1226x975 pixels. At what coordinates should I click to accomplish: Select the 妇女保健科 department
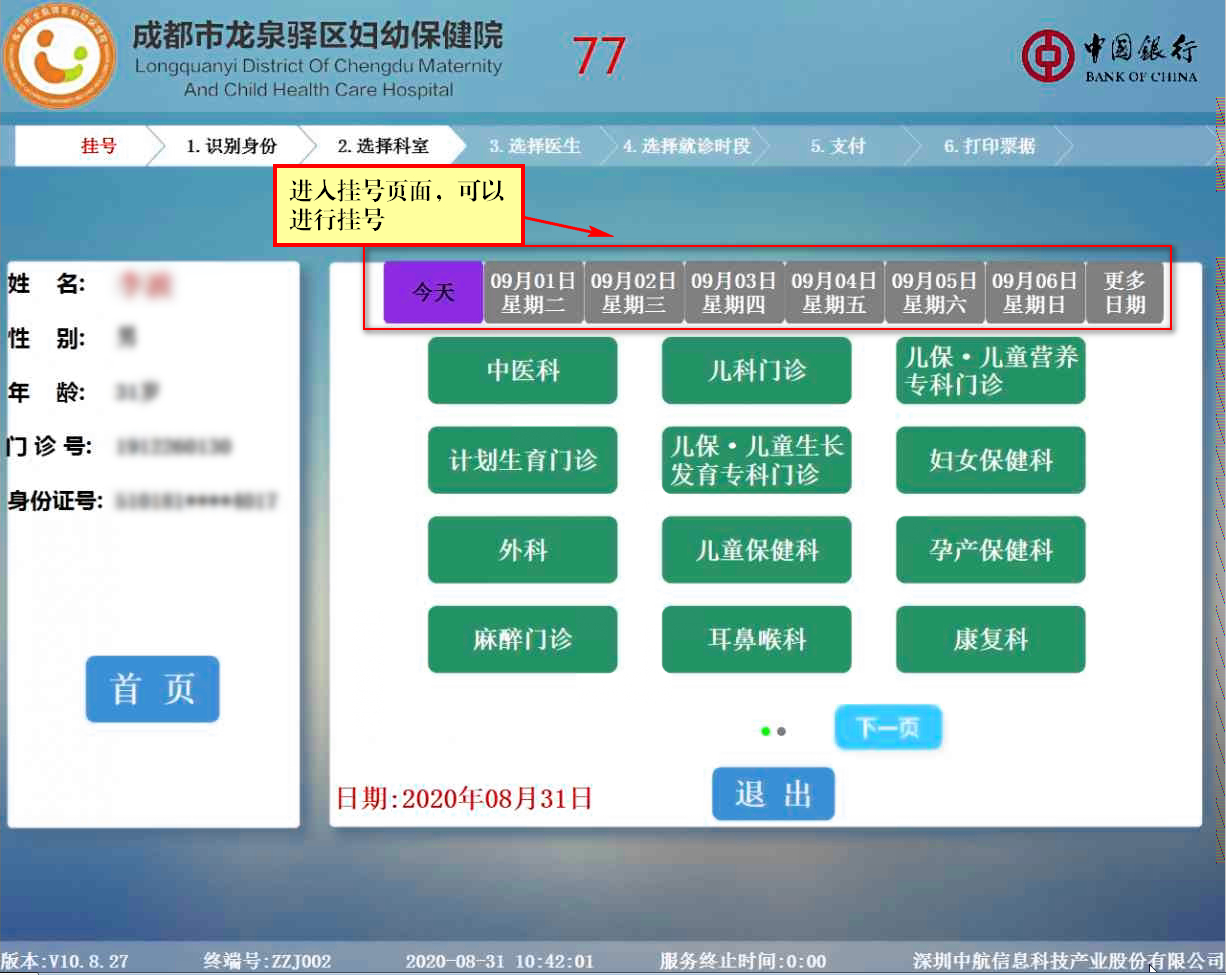point(990,460)
